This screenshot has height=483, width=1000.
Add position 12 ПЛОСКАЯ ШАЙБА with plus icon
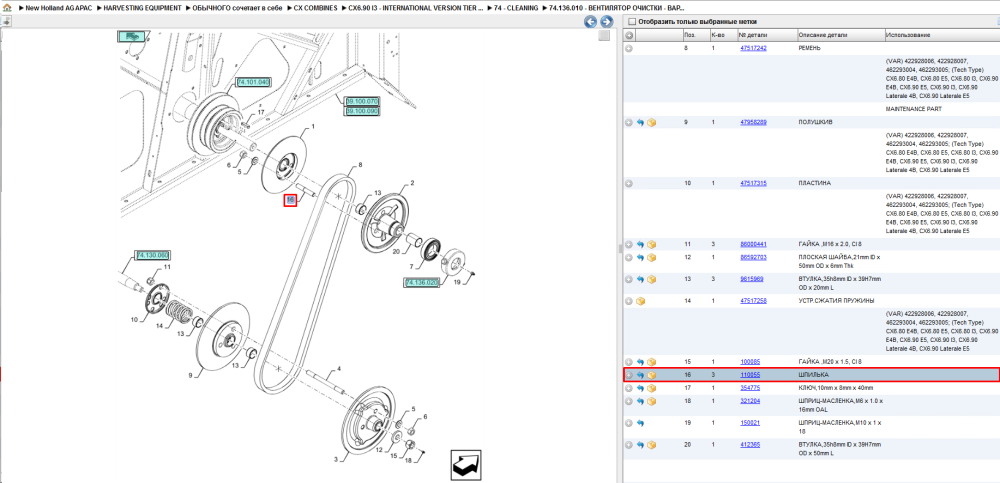coord(629,258)
